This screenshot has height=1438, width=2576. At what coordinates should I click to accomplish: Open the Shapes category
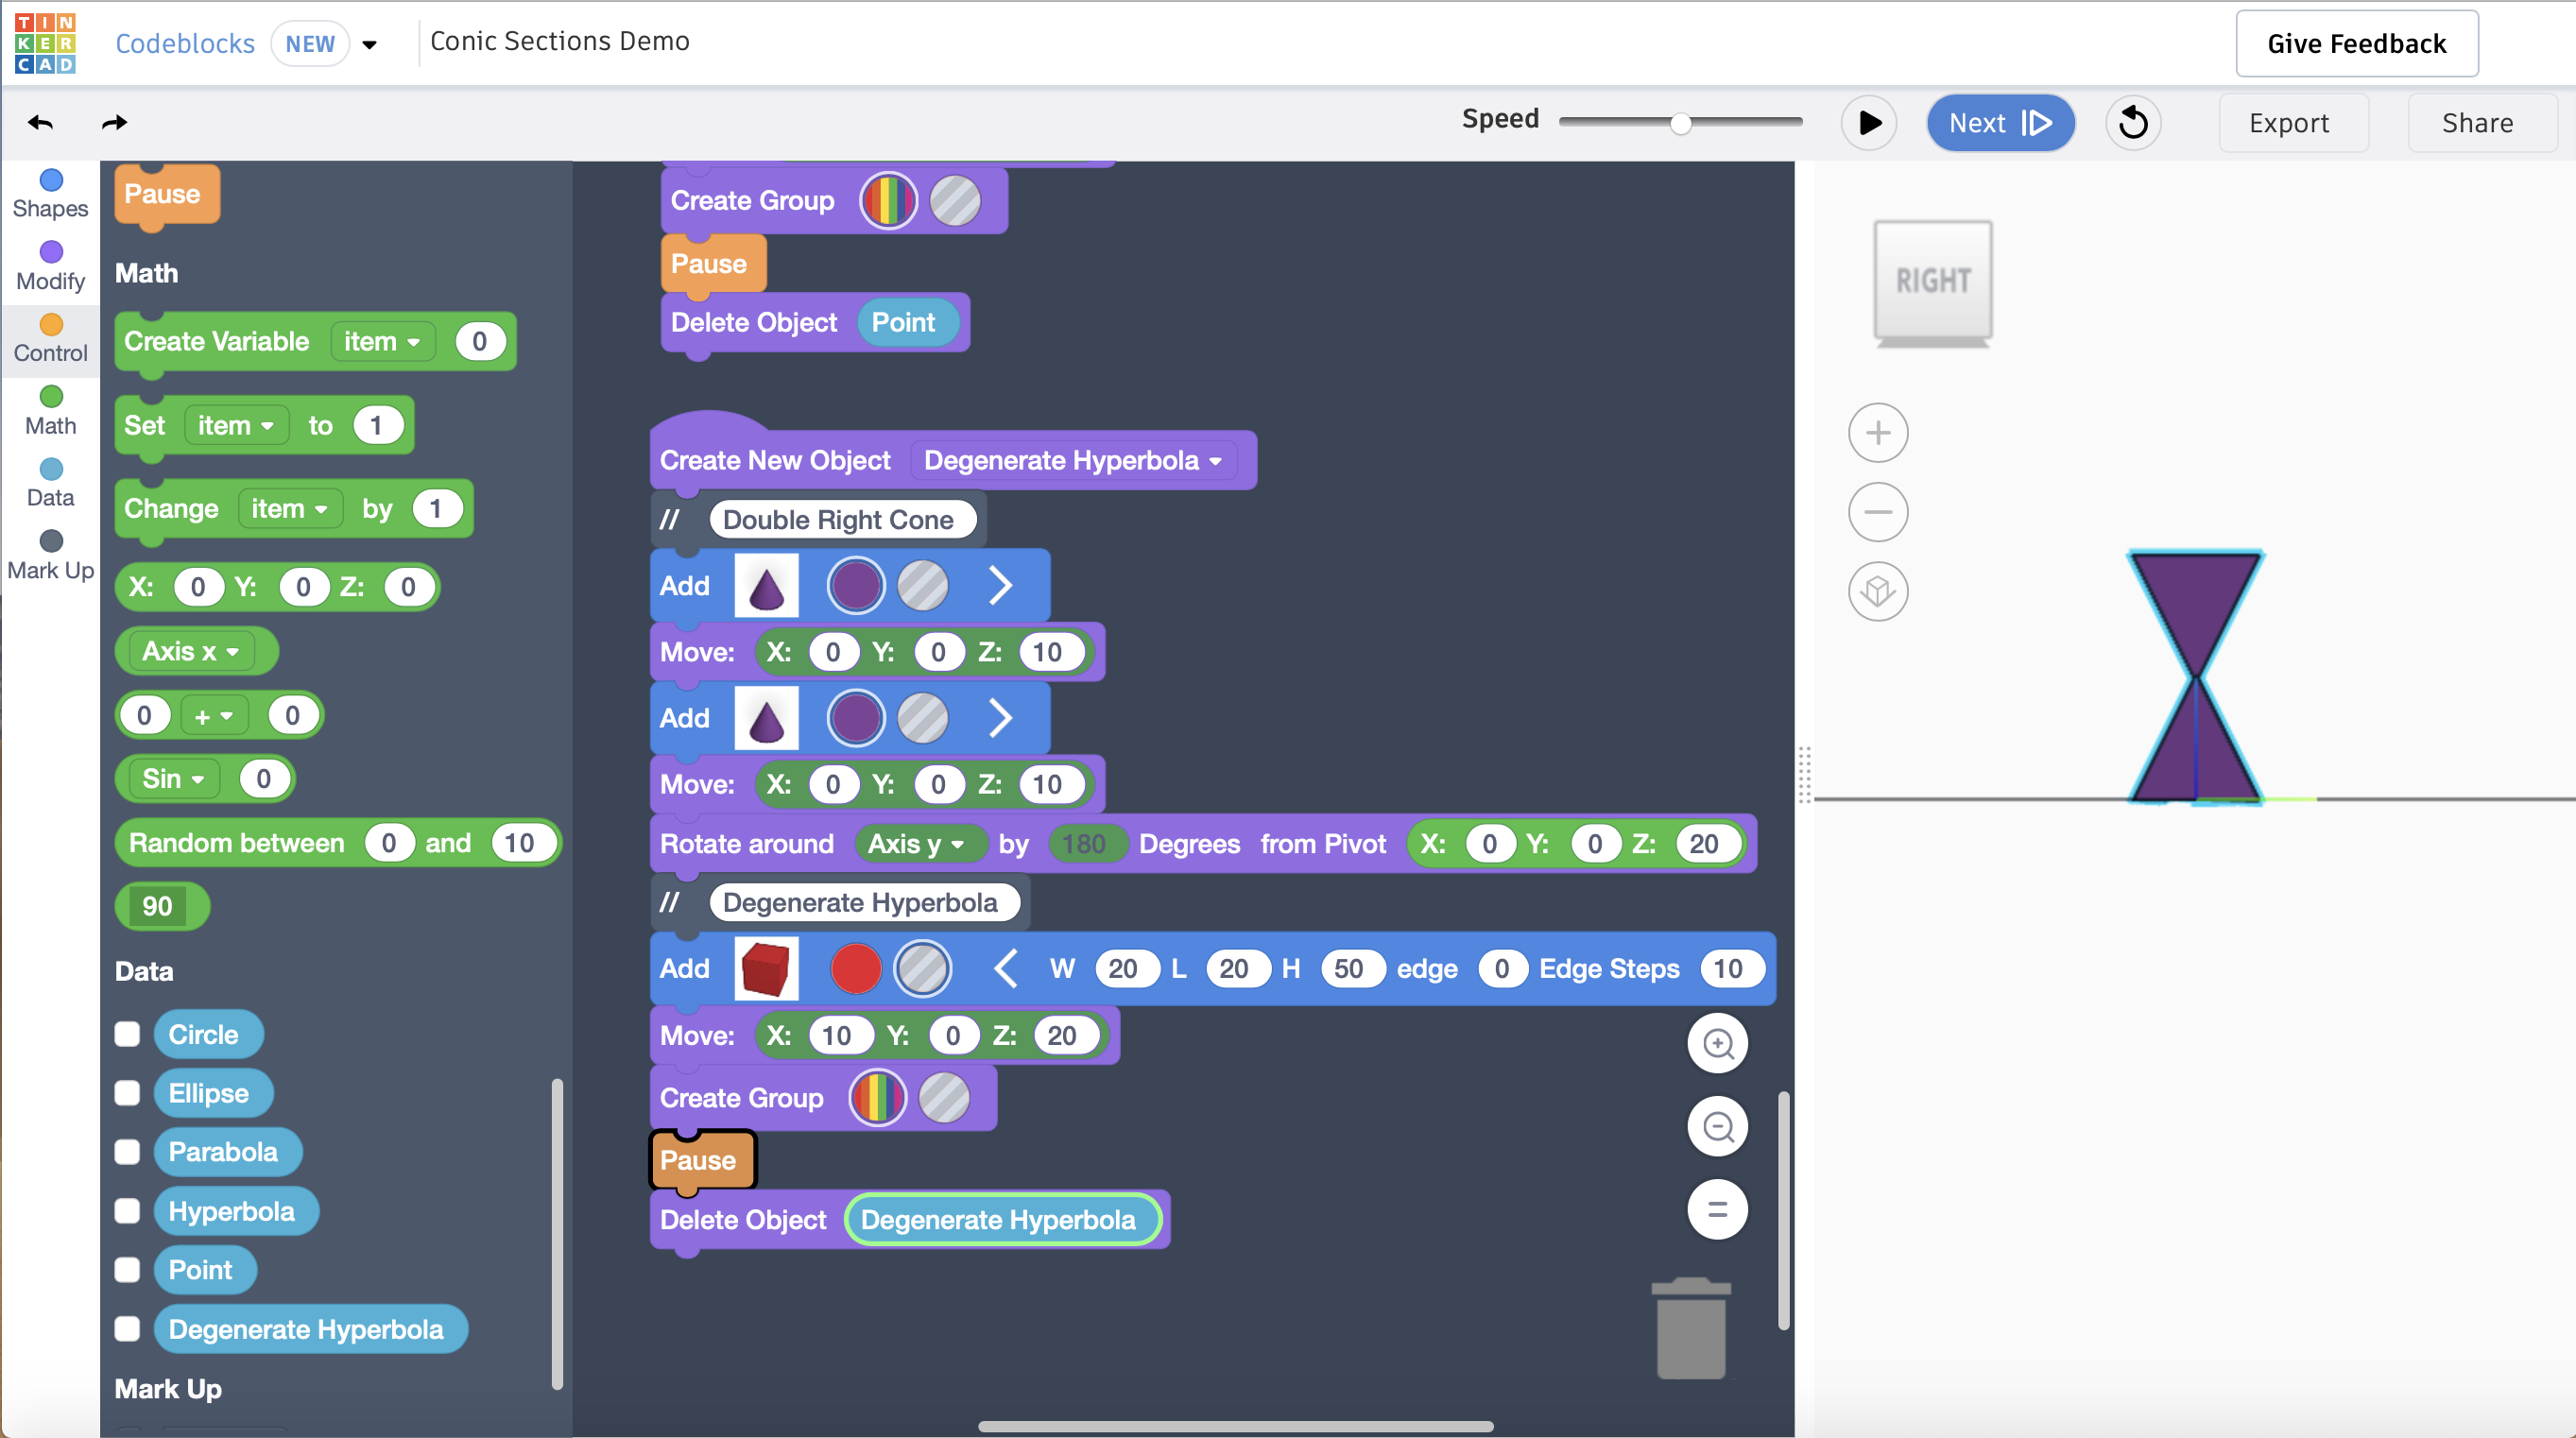(51, 194)
